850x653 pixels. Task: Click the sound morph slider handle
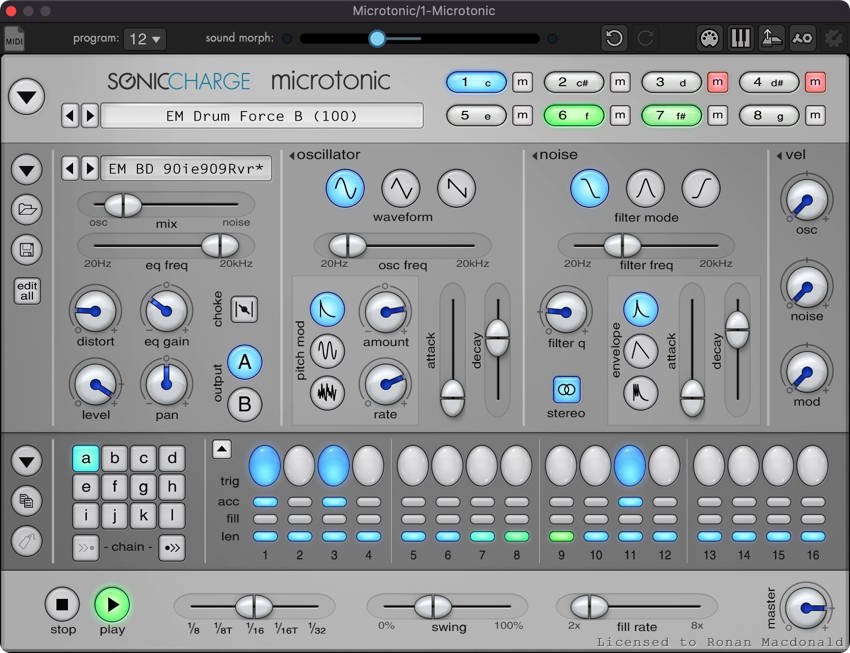[x=377, y=38]
